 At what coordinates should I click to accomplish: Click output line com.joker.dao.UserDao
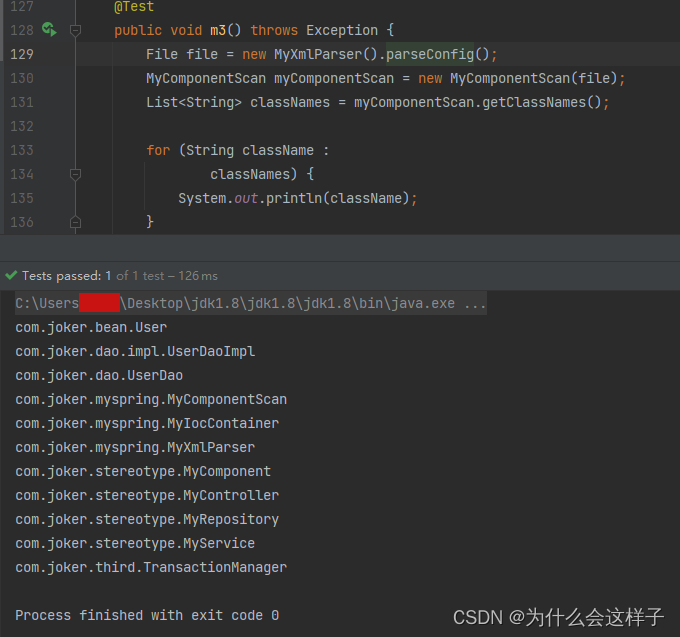click(x=99, y=376)
